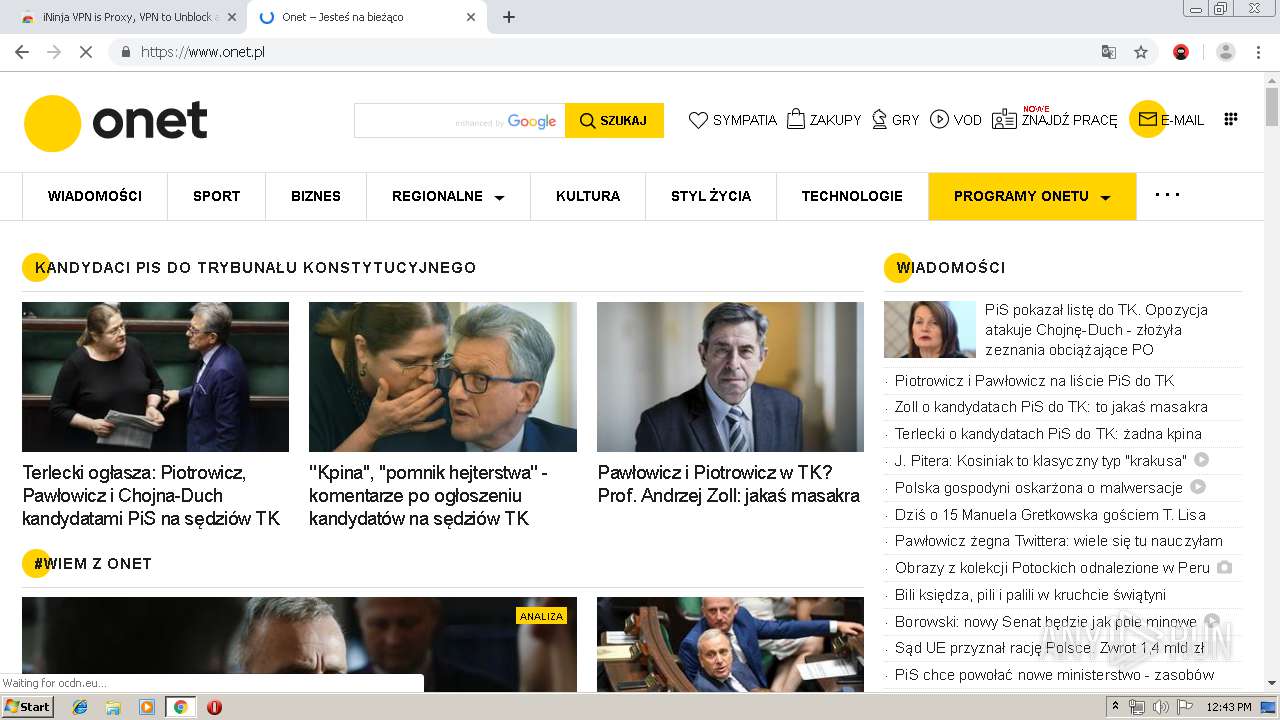Viewport: 1280px width, 720px height.
Task: Click the volume icon in system tray
Action: 1160,707
